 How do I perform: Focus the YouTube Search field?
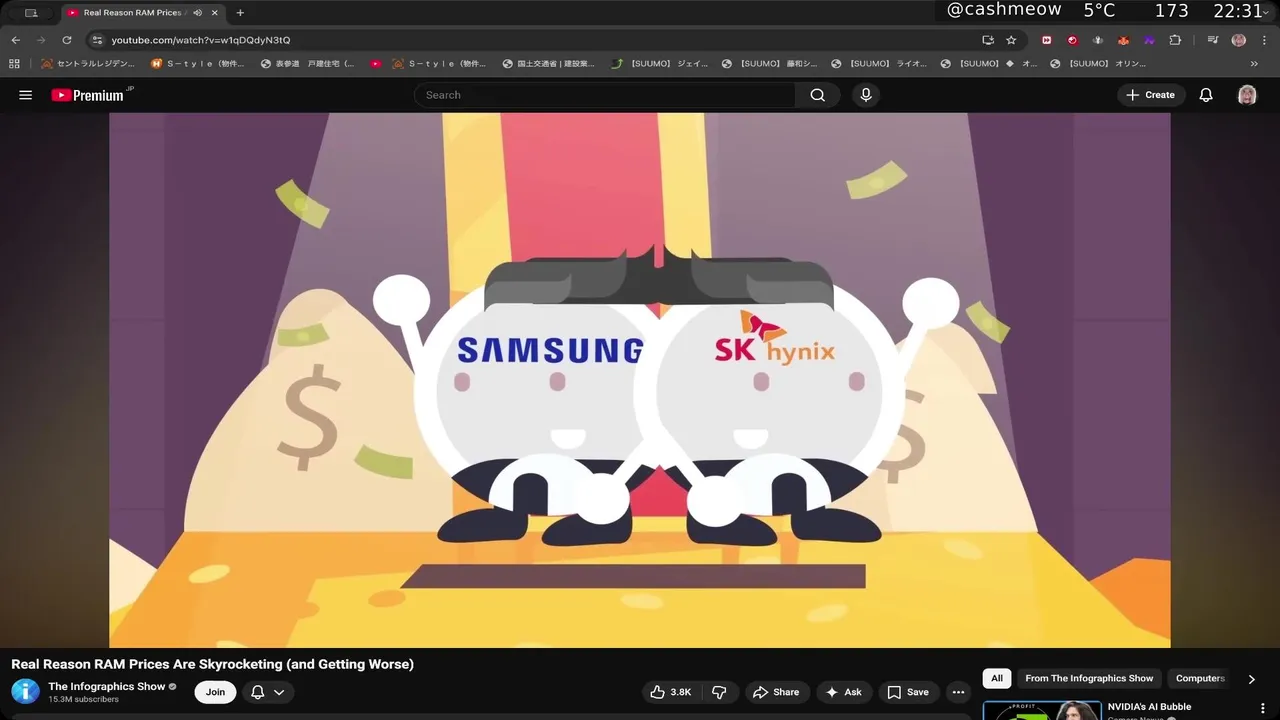click(605, 95)
